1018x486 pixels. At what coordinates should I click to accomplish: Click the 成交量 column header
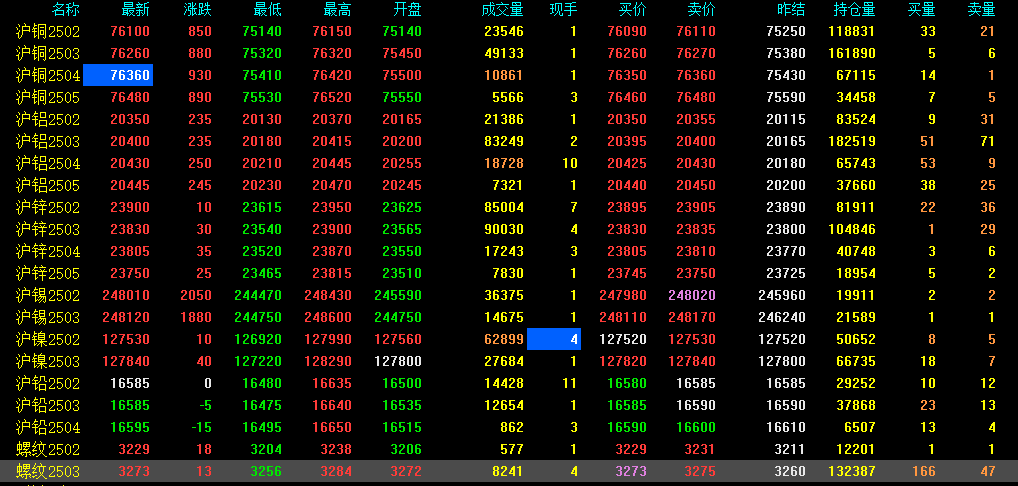pos(502,9)
